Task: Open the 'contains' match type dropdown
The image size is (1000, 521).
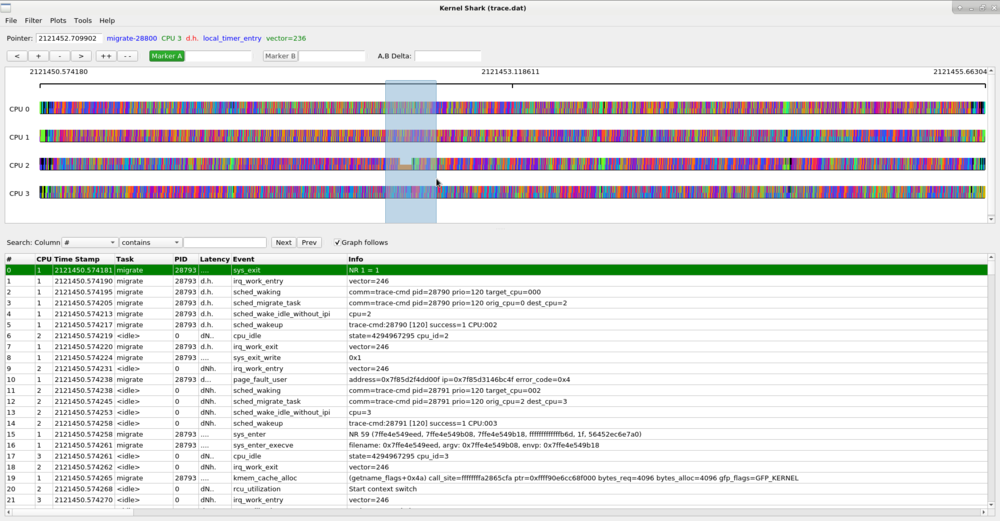Action: coord(150,242)
